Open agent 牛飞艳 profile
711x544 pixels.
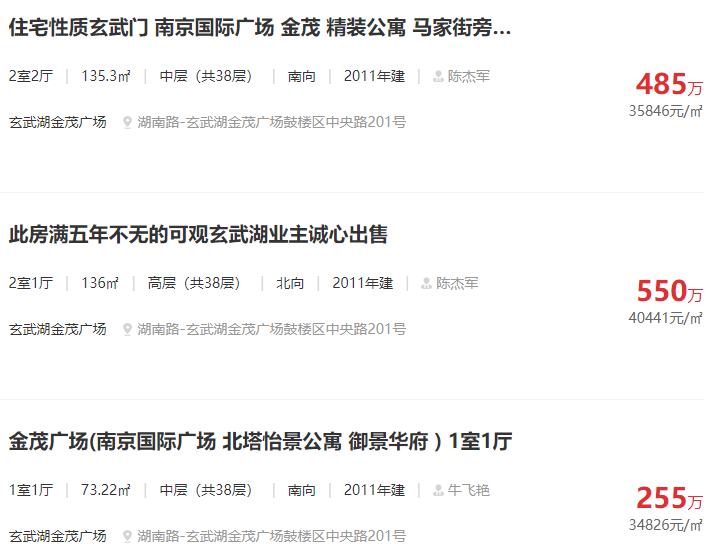click(x=469, y=491)
